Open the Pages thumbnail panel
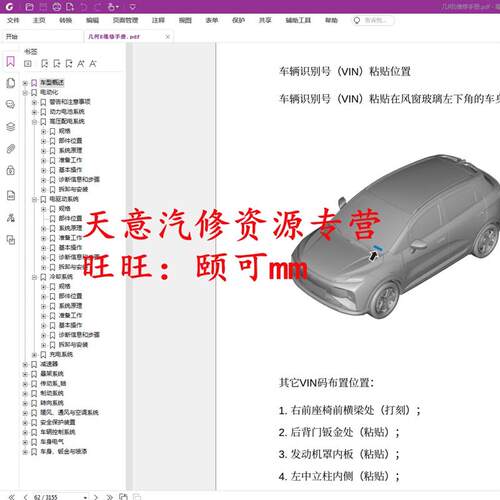500x500 pixels. pyautogui.click(x=11, y=83)
